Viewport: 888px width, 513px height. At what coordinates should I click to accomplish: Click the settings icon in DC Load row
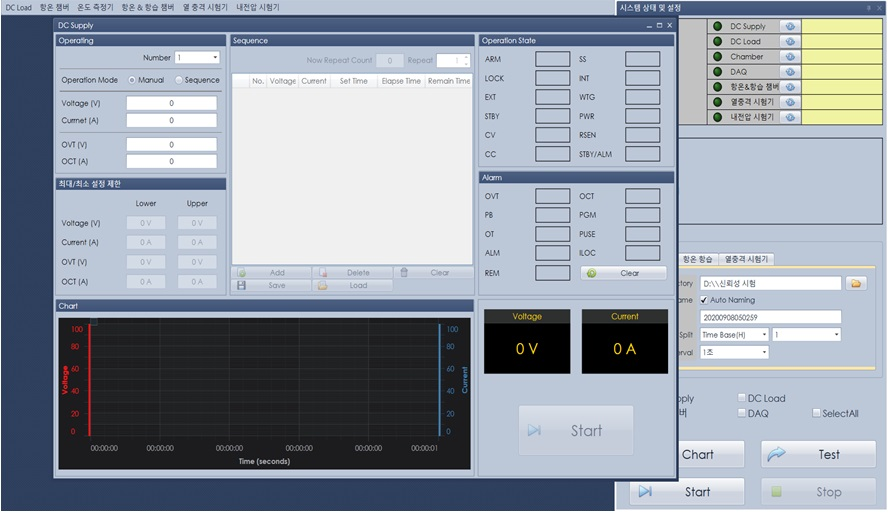790,42
